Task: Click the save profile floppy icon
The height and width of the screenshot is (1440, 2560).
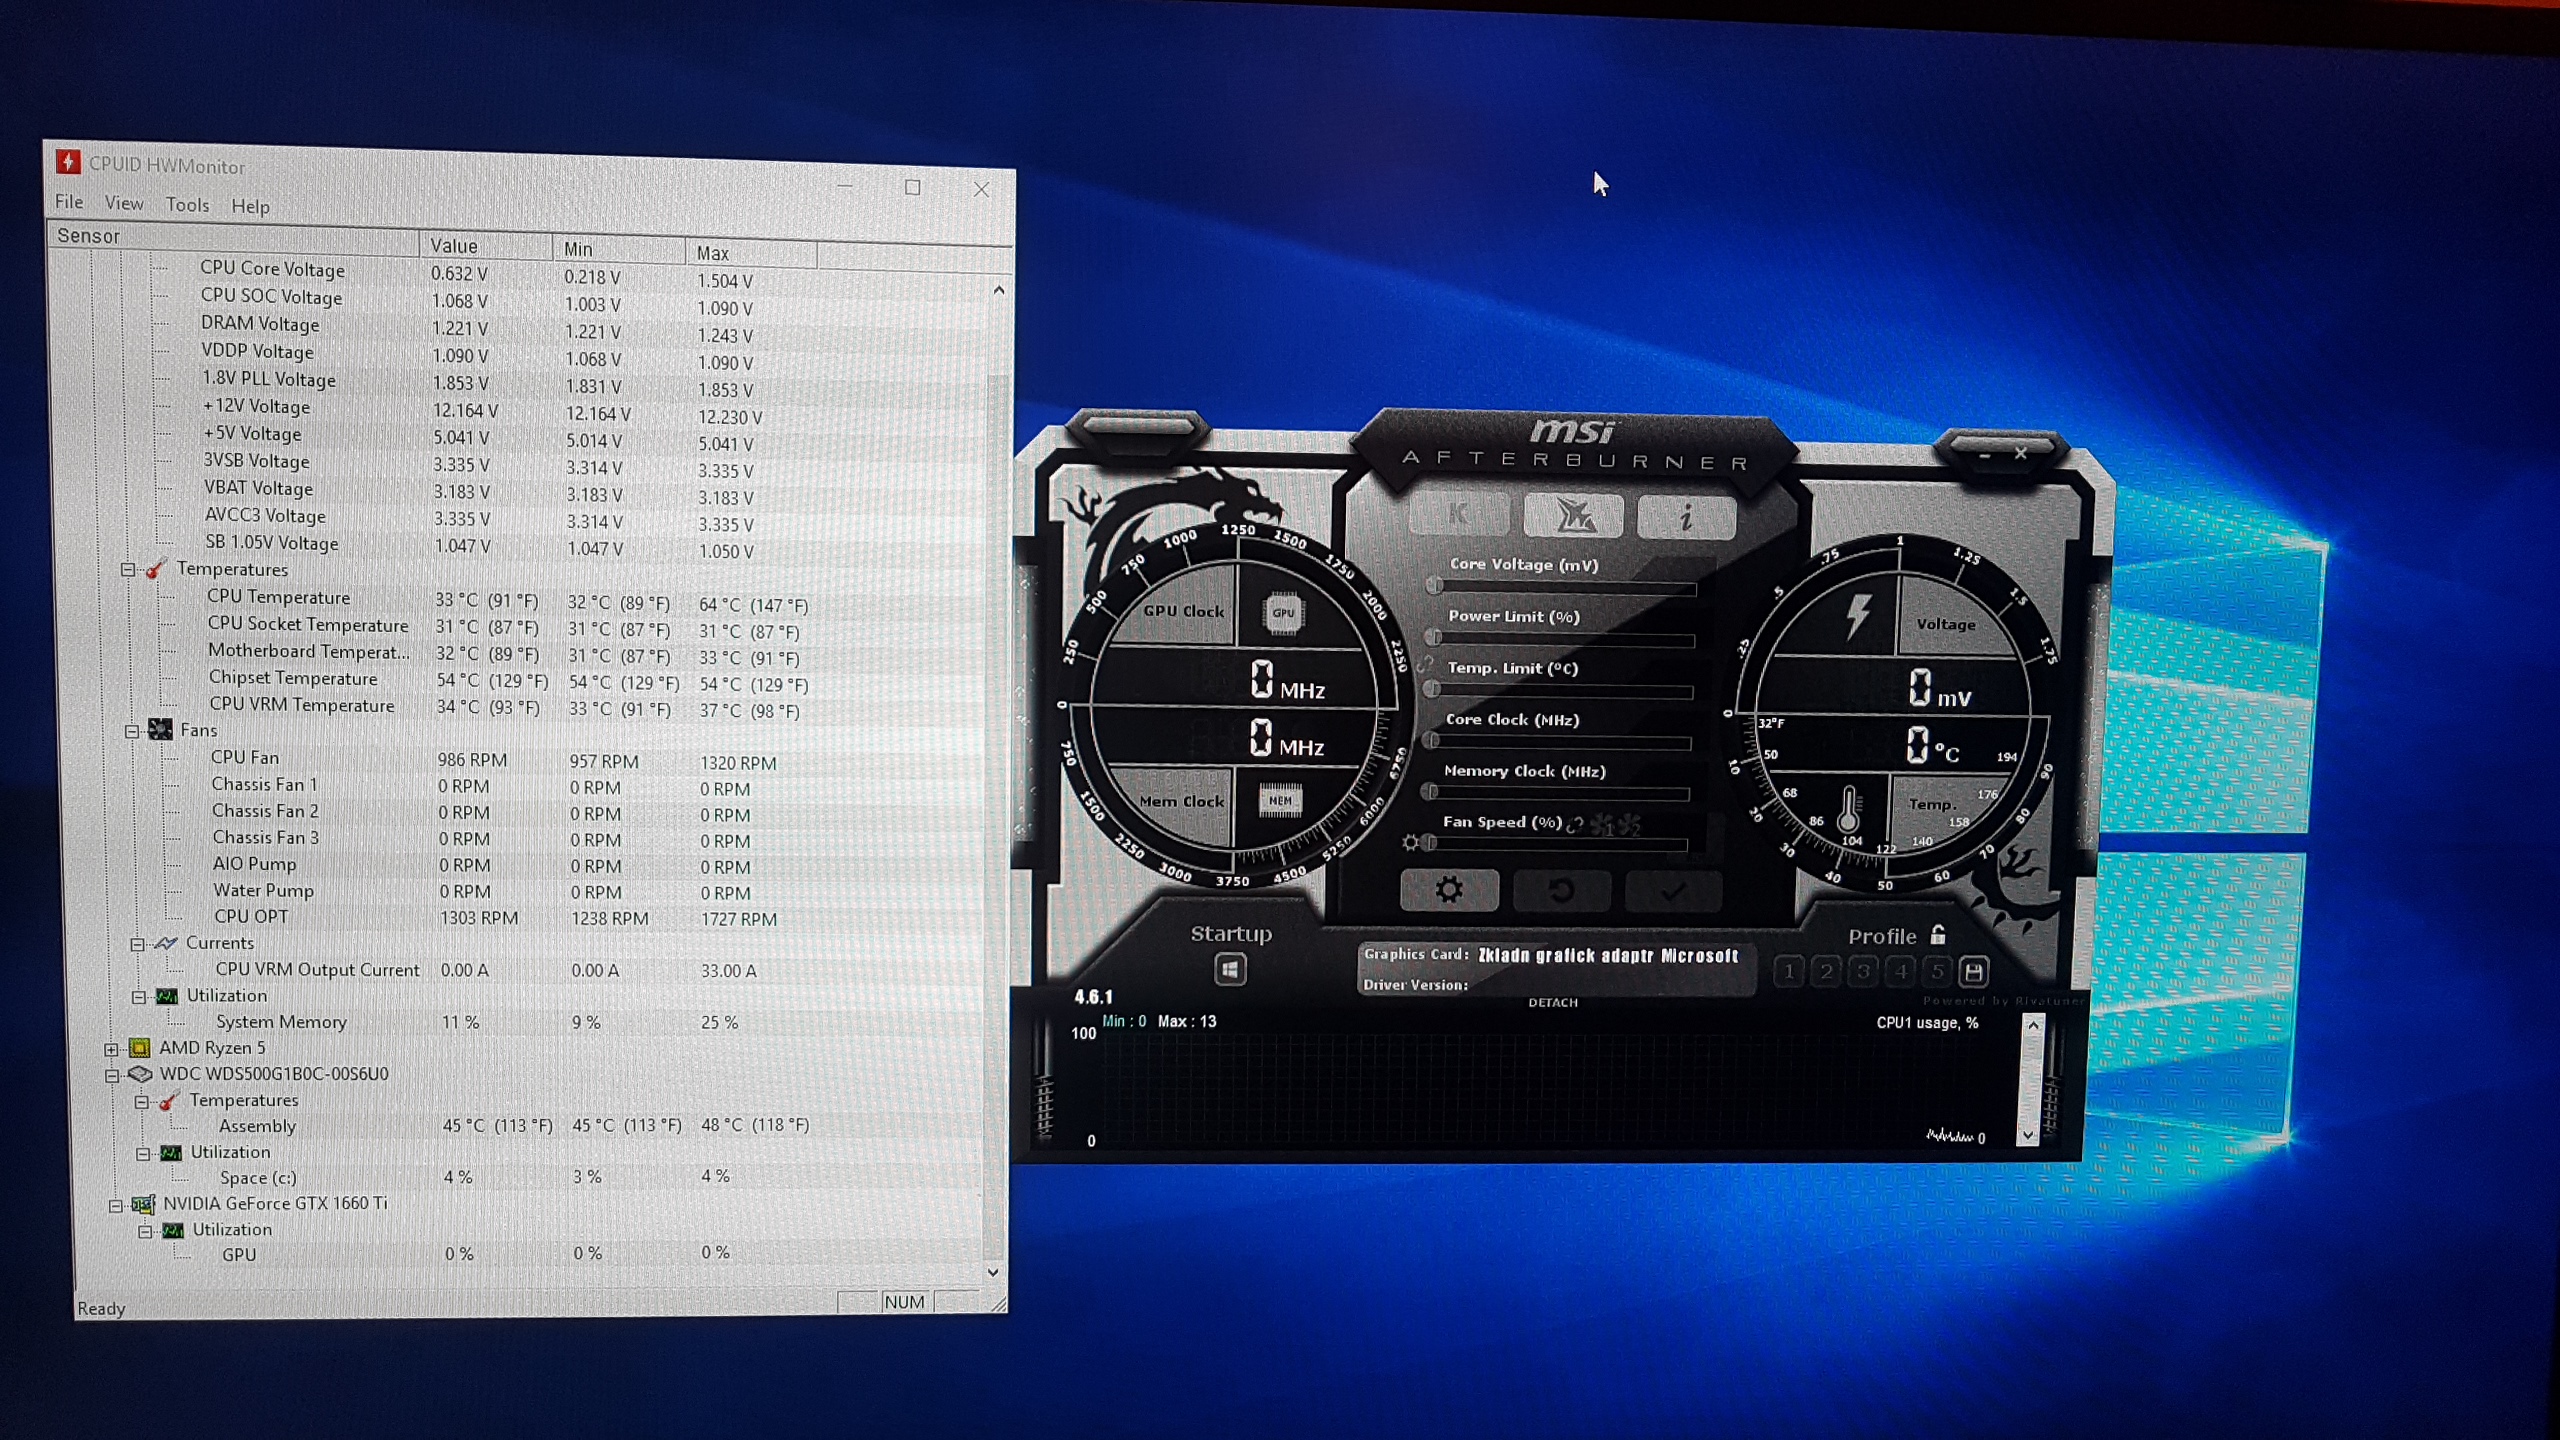Action: point(1973,971)
